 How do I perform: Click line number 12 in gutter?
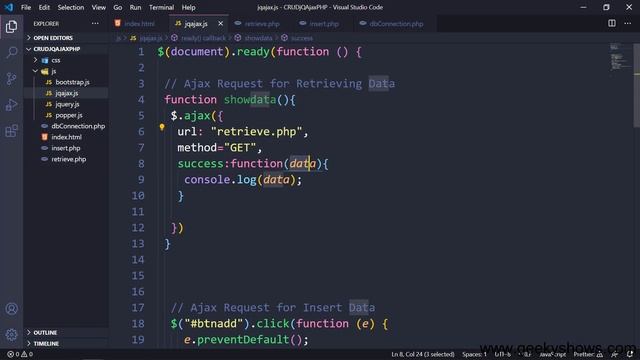(138, 228)
